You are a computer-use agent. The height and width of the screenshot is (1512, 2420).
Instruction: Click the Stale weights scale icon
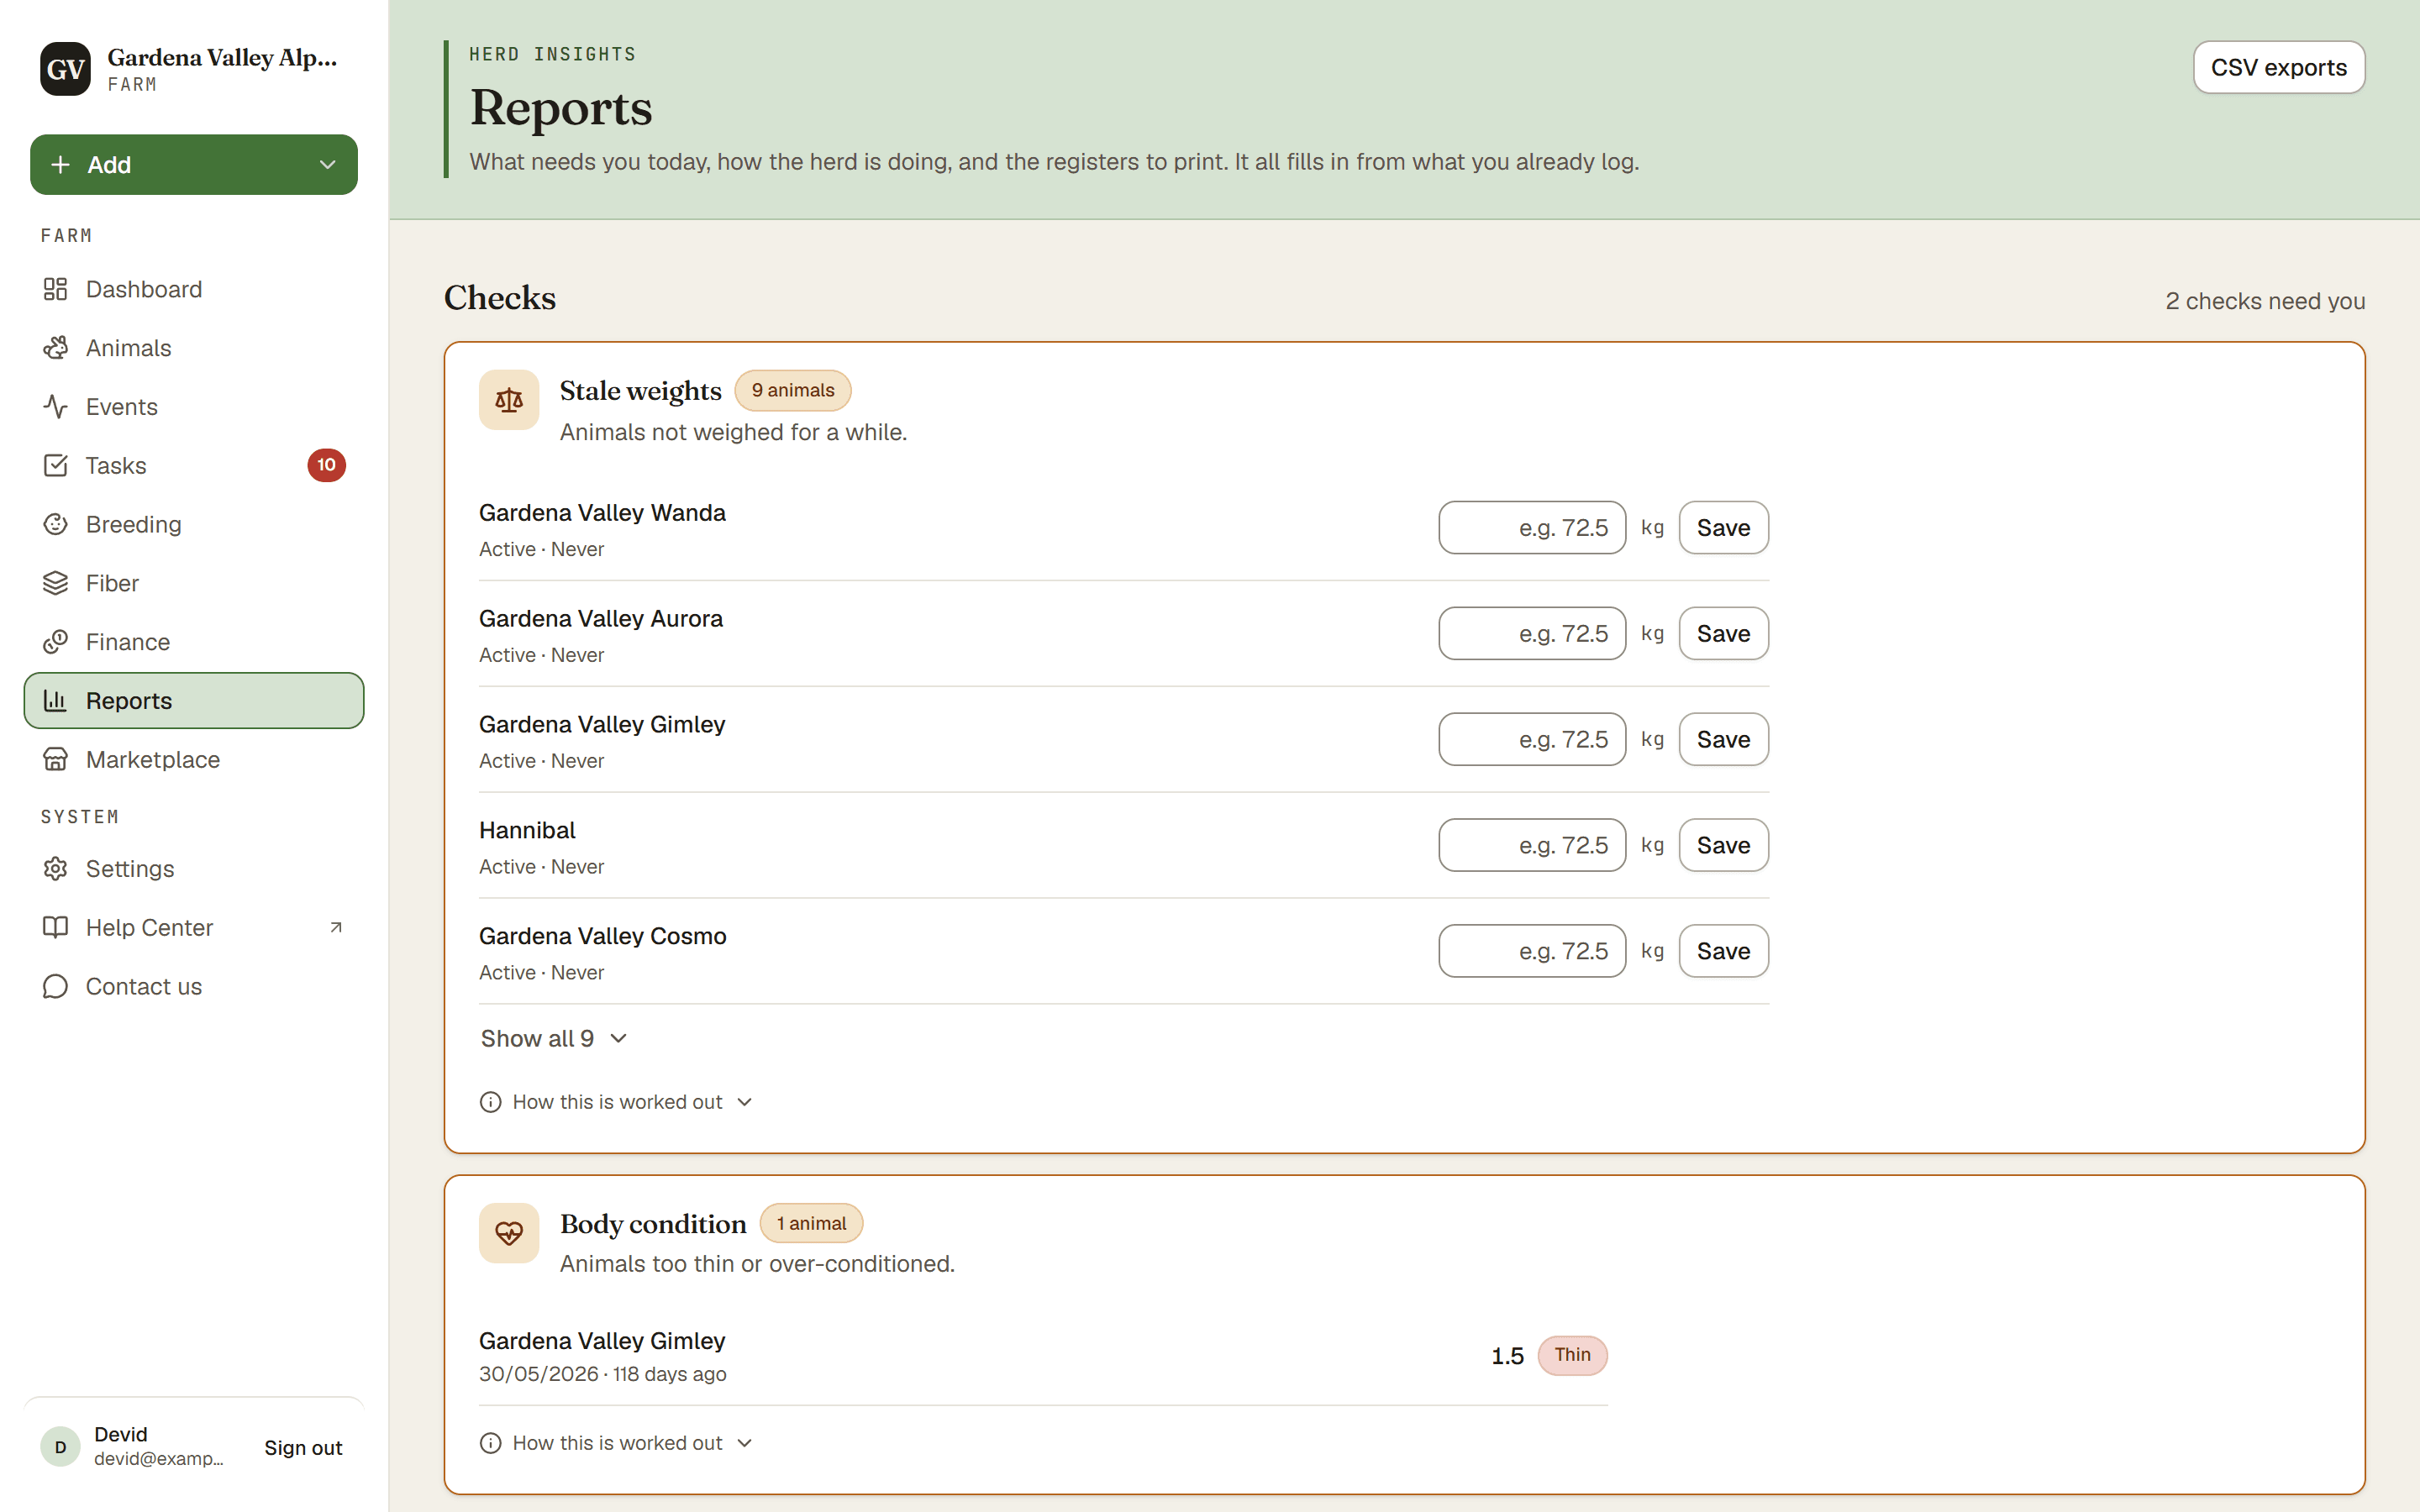tap(509, 401)
